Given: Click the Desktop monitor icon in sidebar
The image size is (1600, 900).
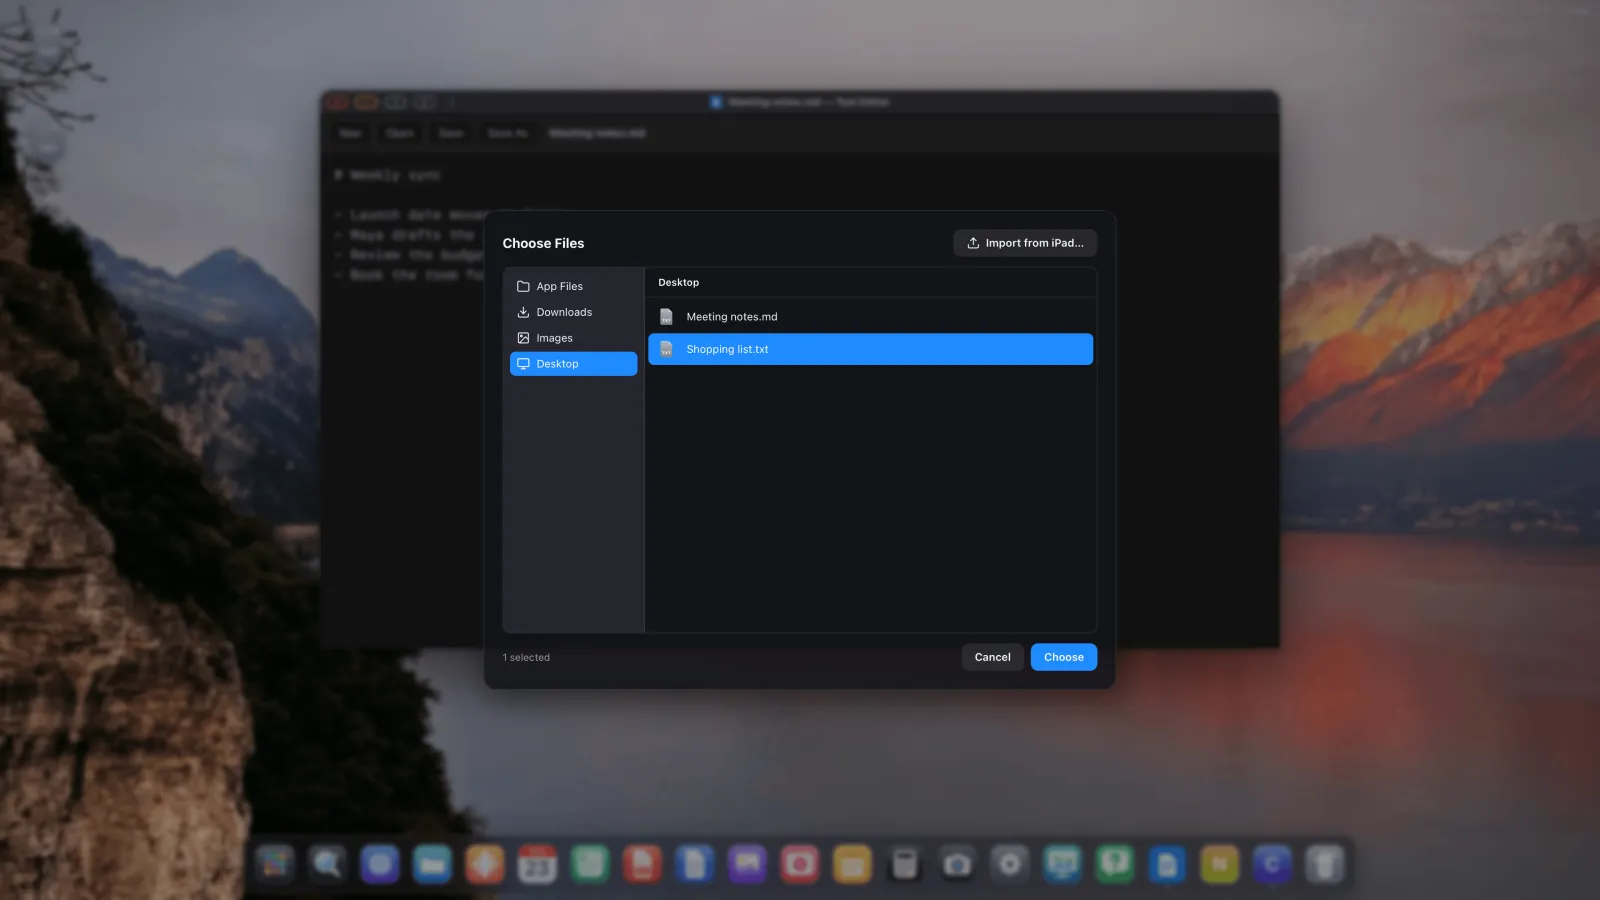Looking at the screenshot, I should tap(523, 364).
